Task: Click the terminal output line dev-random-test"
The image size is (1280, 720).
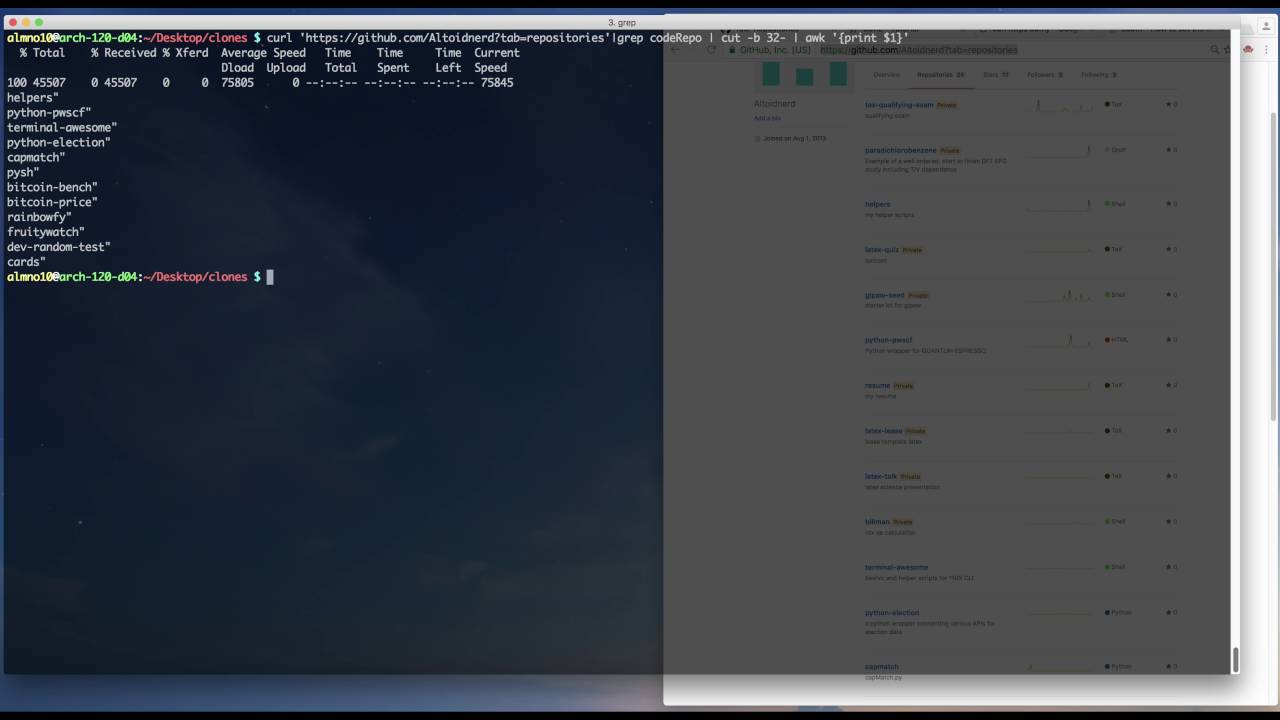Action: pos(59,247)
